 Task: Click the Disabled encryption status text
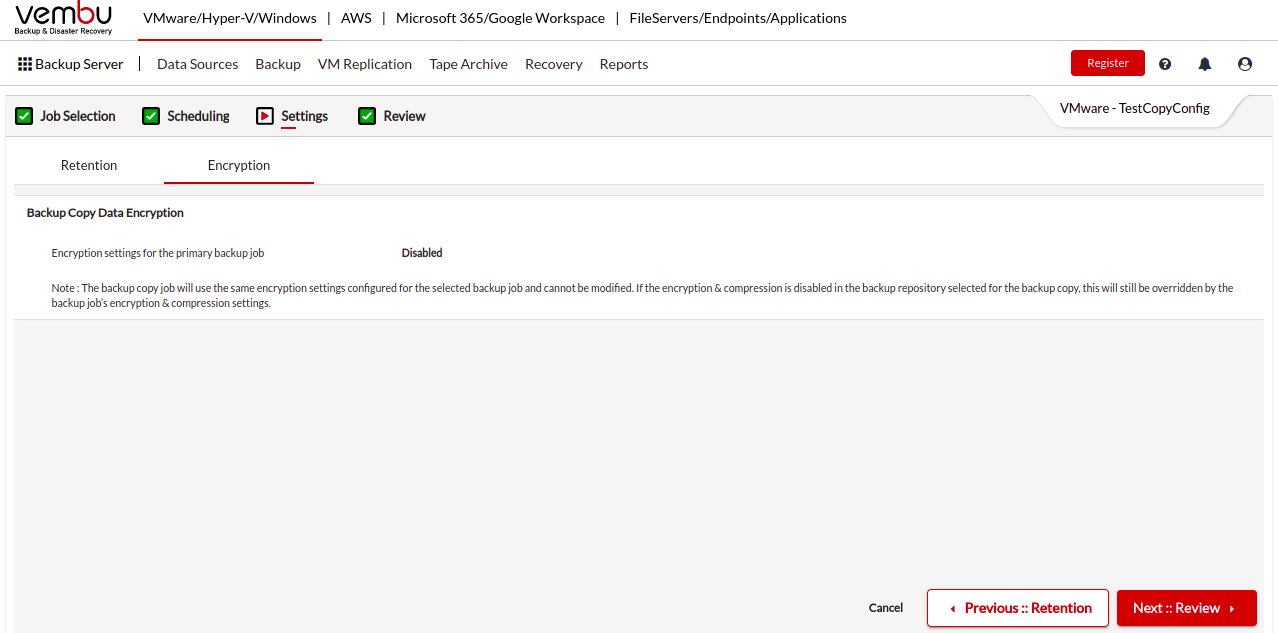point(422,253)
